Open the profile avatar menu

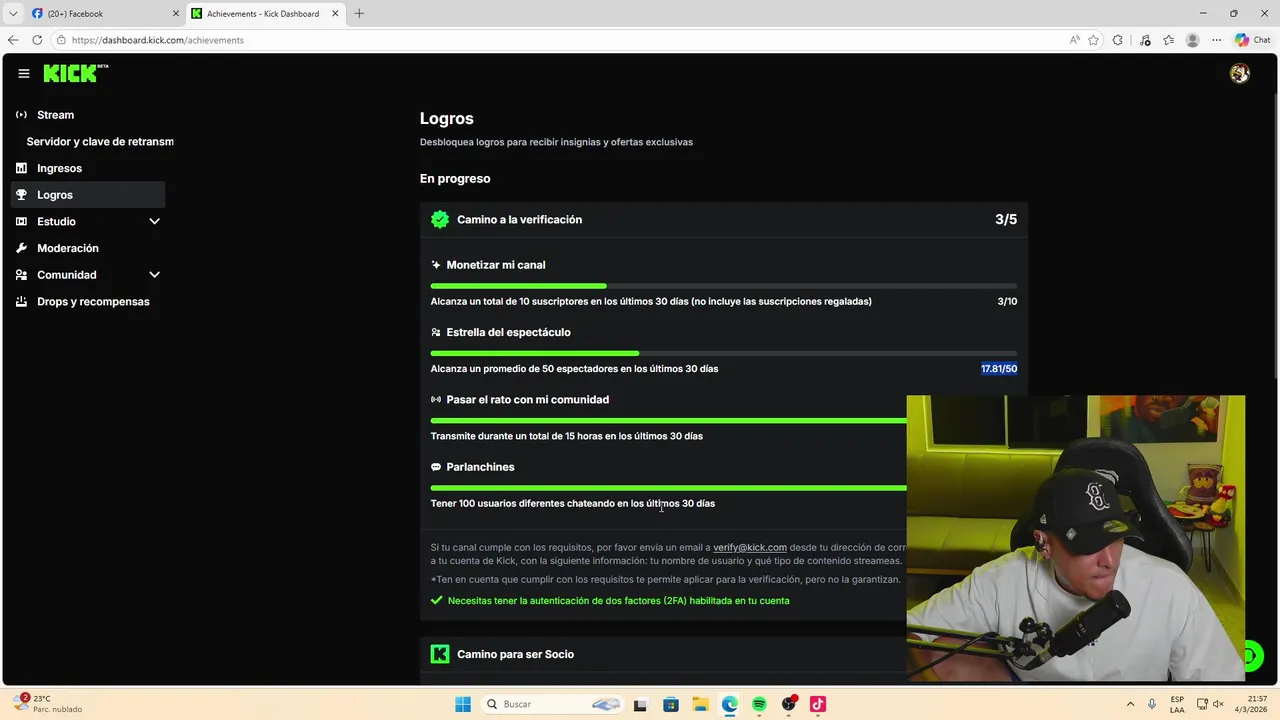tap(1240, 73)
